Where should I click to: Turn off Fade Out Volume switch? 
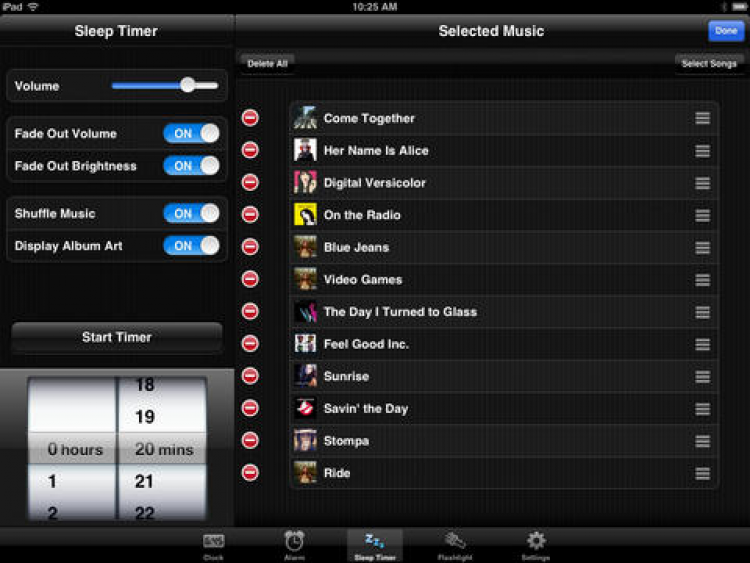191,133
